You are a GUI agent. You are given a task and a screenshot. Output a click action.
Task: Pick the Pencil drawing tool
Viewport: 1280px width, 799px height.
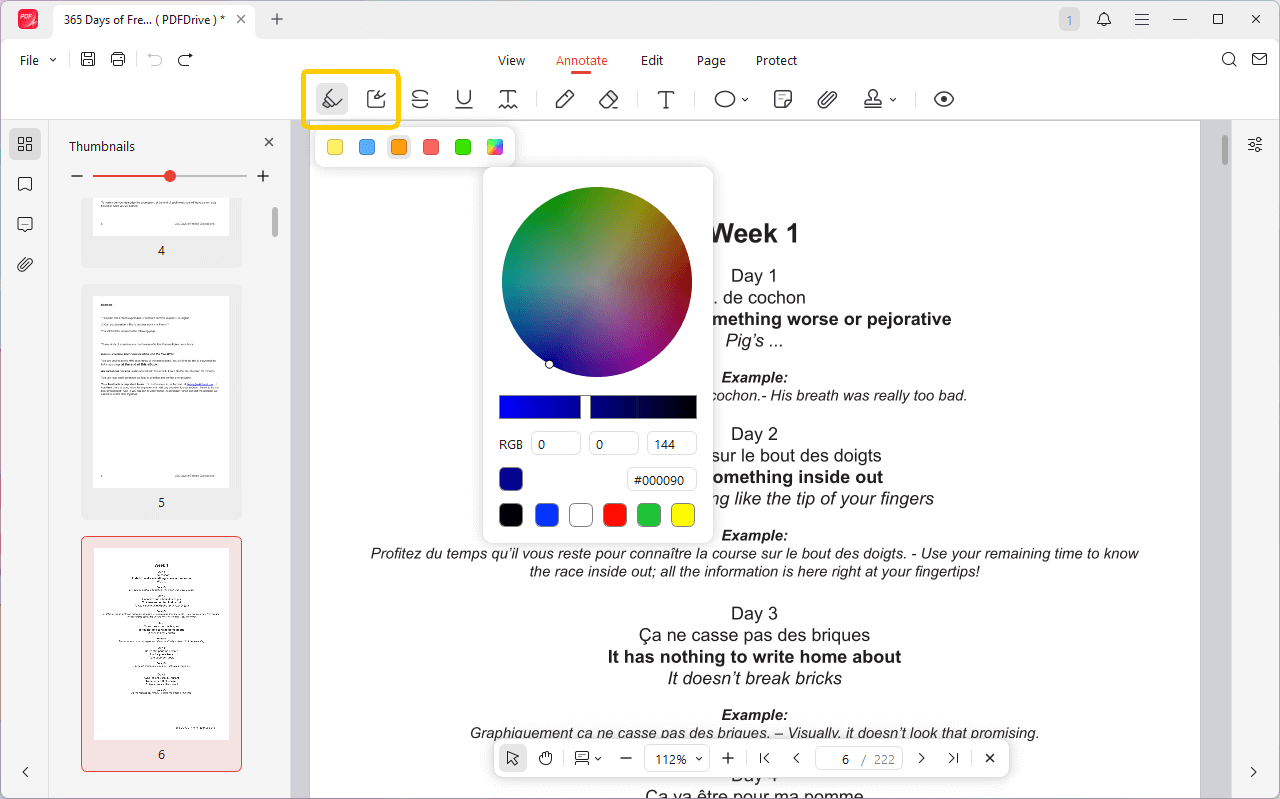(x=564, y=99)
